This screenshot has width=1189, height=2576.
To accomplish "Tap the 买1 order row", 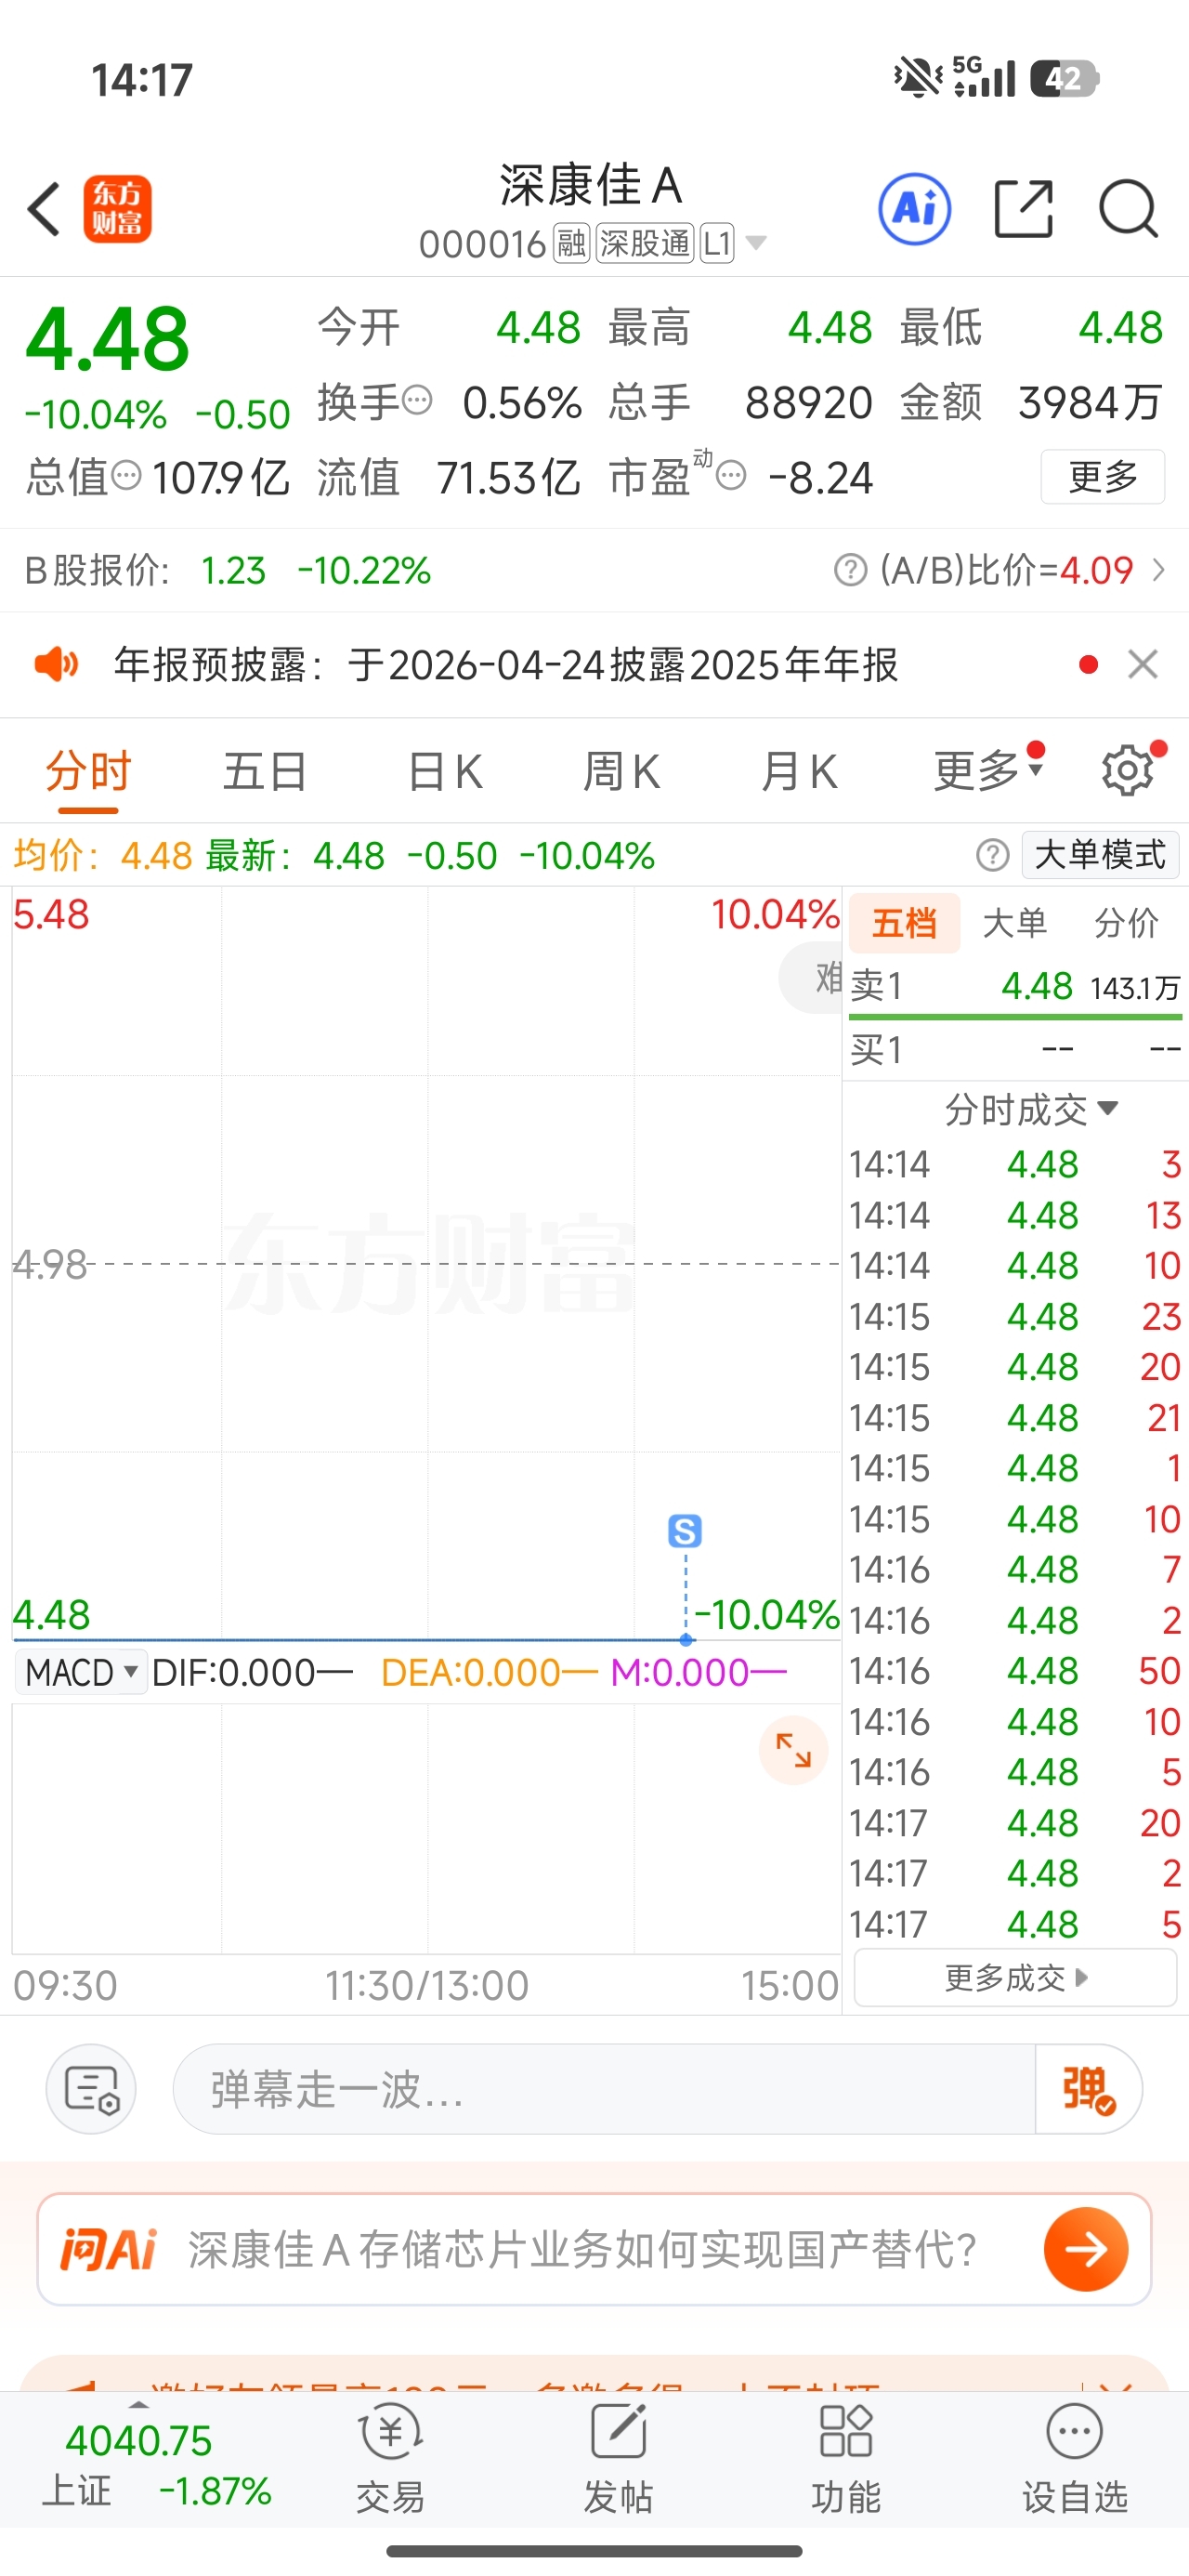I will coord(1015,1050).
